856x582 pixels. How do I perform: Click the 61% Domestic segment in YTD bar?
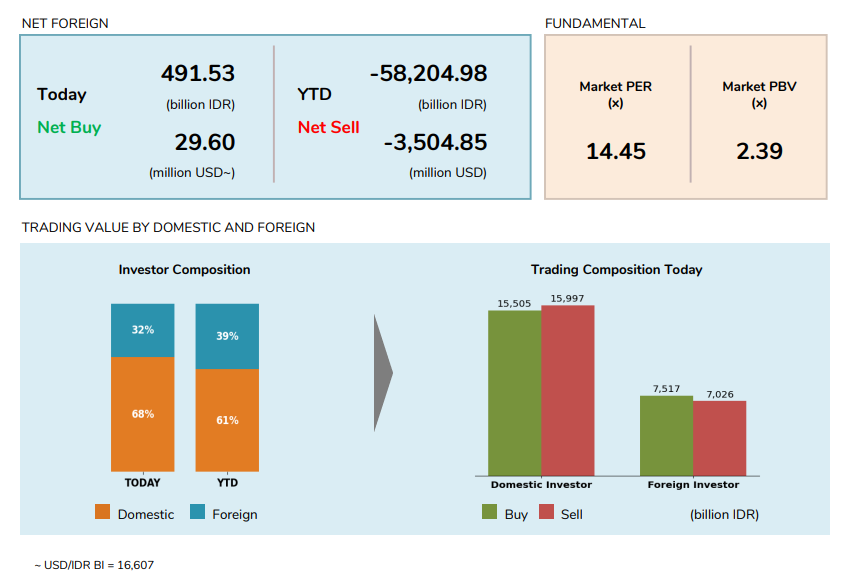[x=227, y=420]
